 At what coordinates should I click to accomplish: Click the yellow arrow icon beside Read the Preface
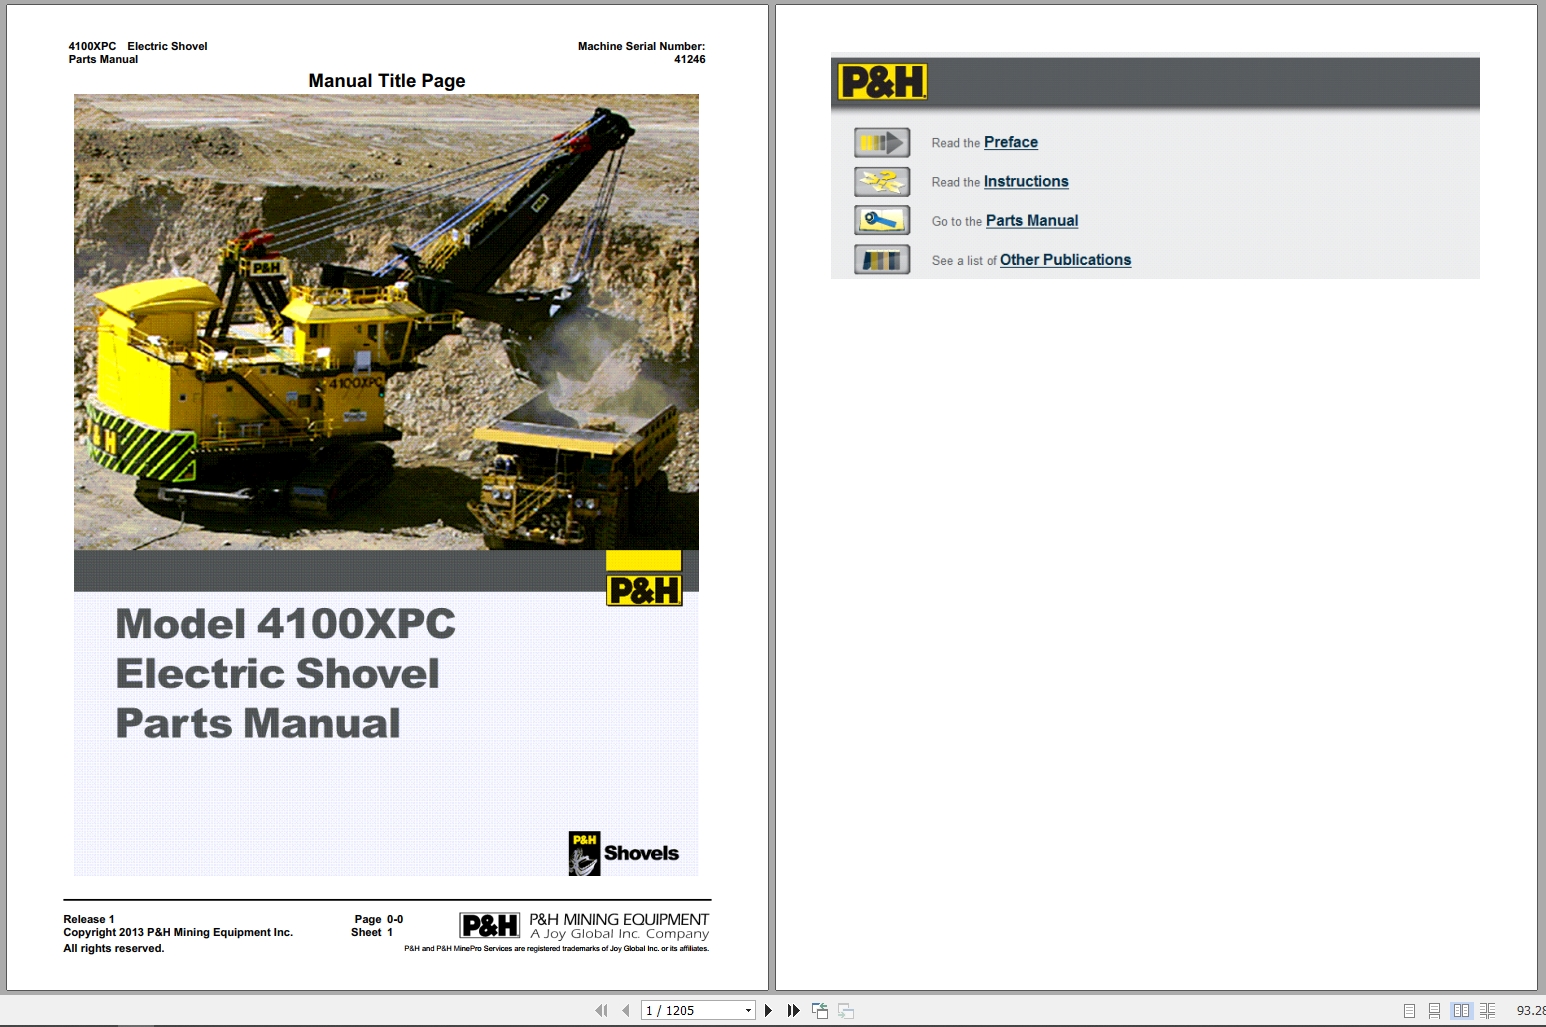point(881,142)
